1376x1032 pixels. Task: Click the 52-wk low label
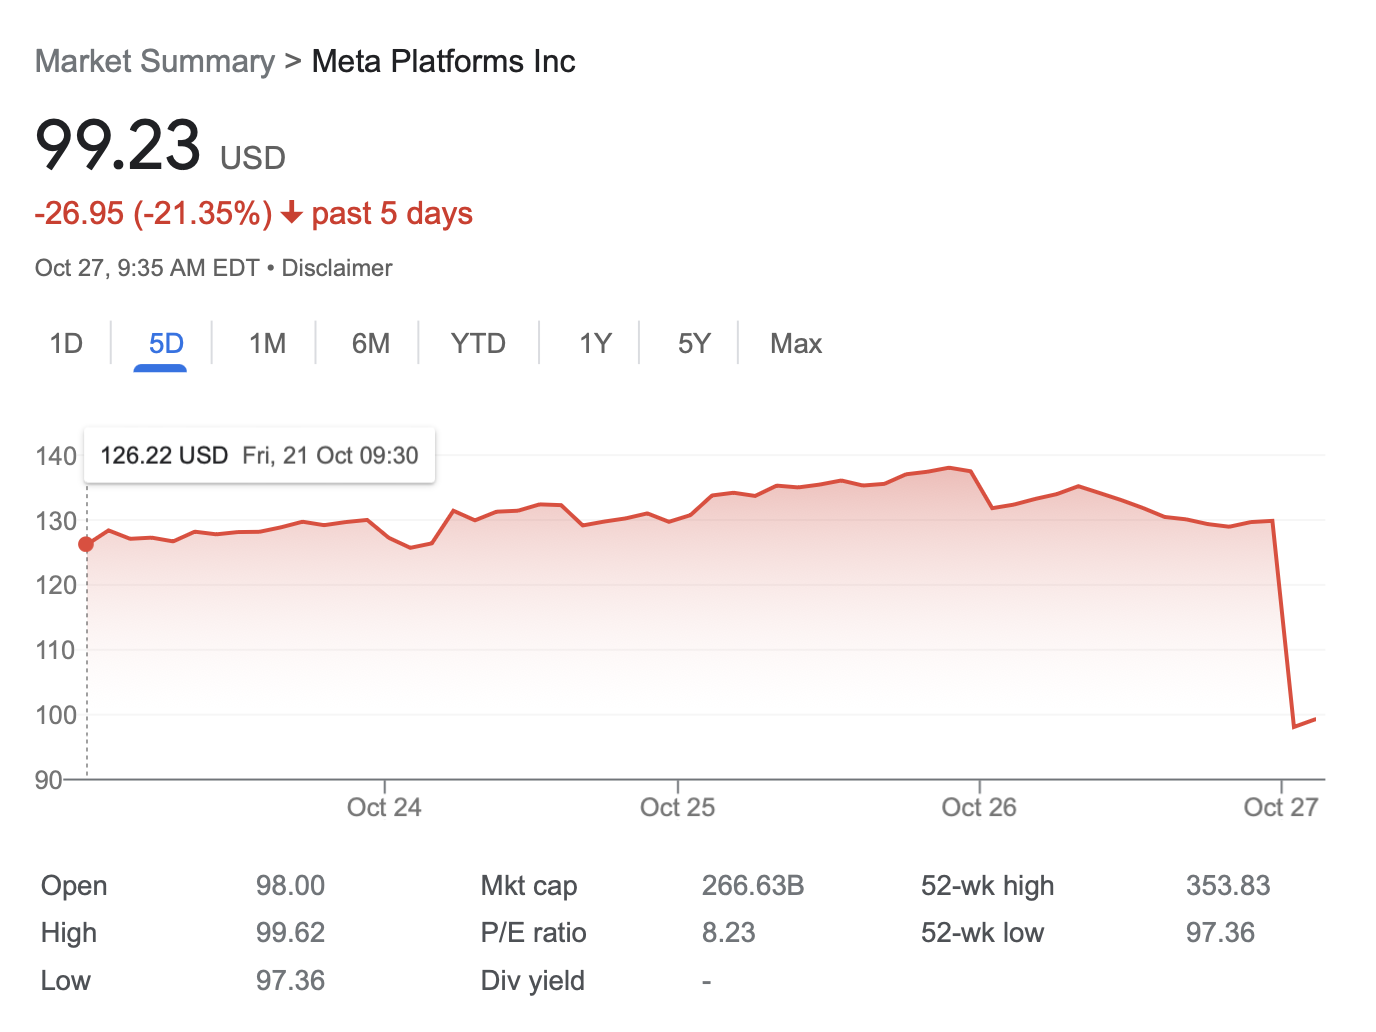[x=983, y=933]
